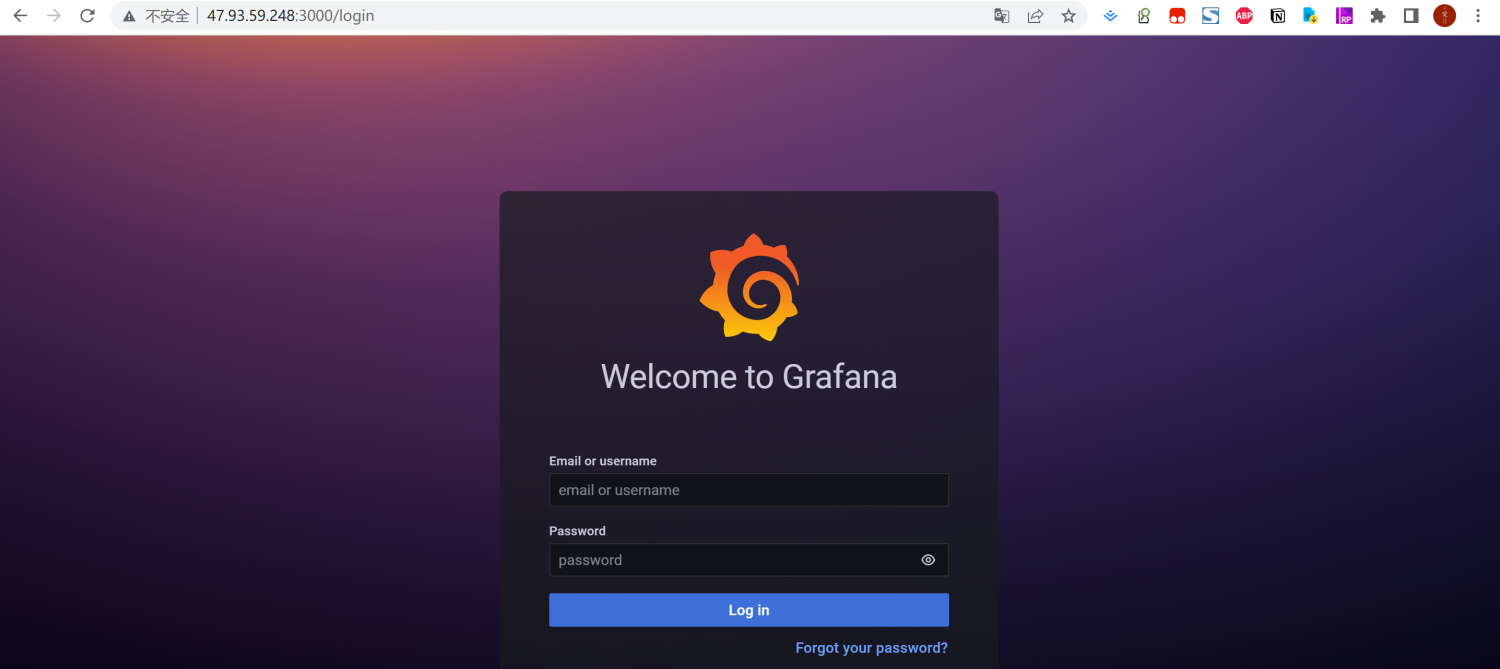Open the blue double-chevron extension
1500x669 pixels.
click(1110, 16)
